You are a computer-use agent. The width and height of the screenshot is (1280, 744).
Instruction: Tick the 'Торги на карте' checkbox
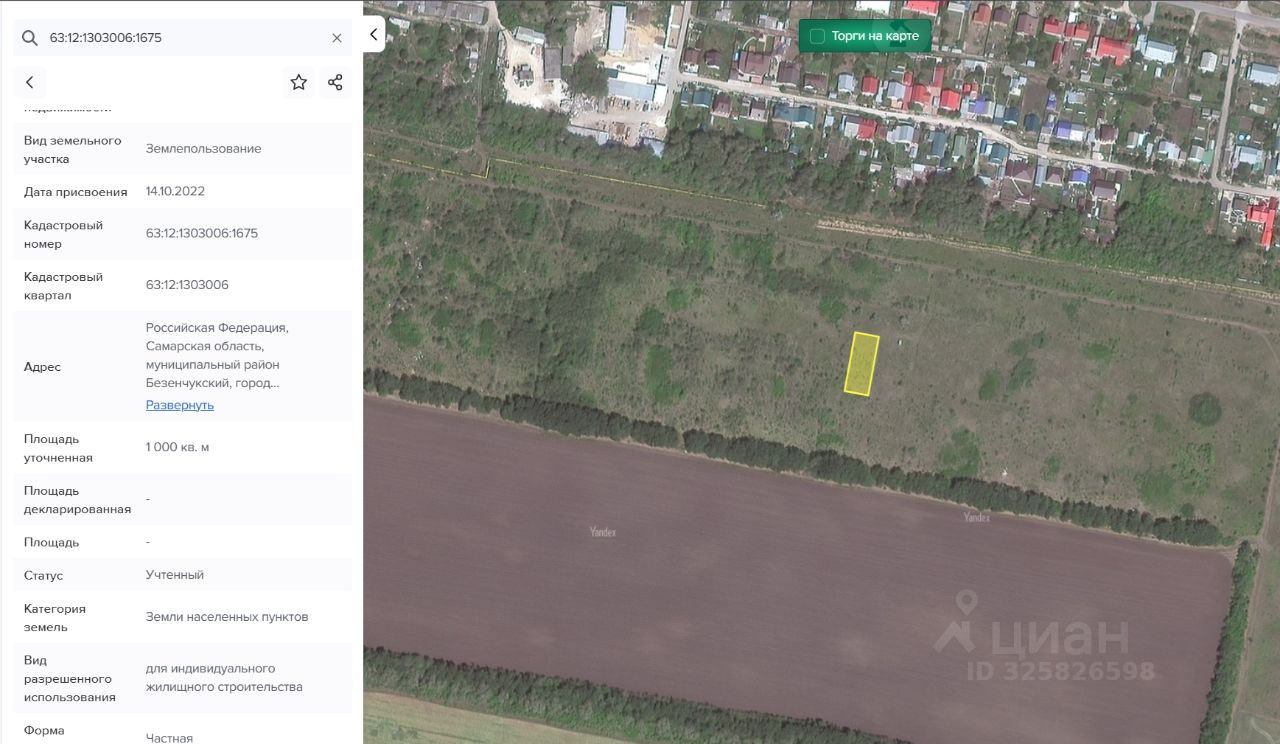[817, 36]
